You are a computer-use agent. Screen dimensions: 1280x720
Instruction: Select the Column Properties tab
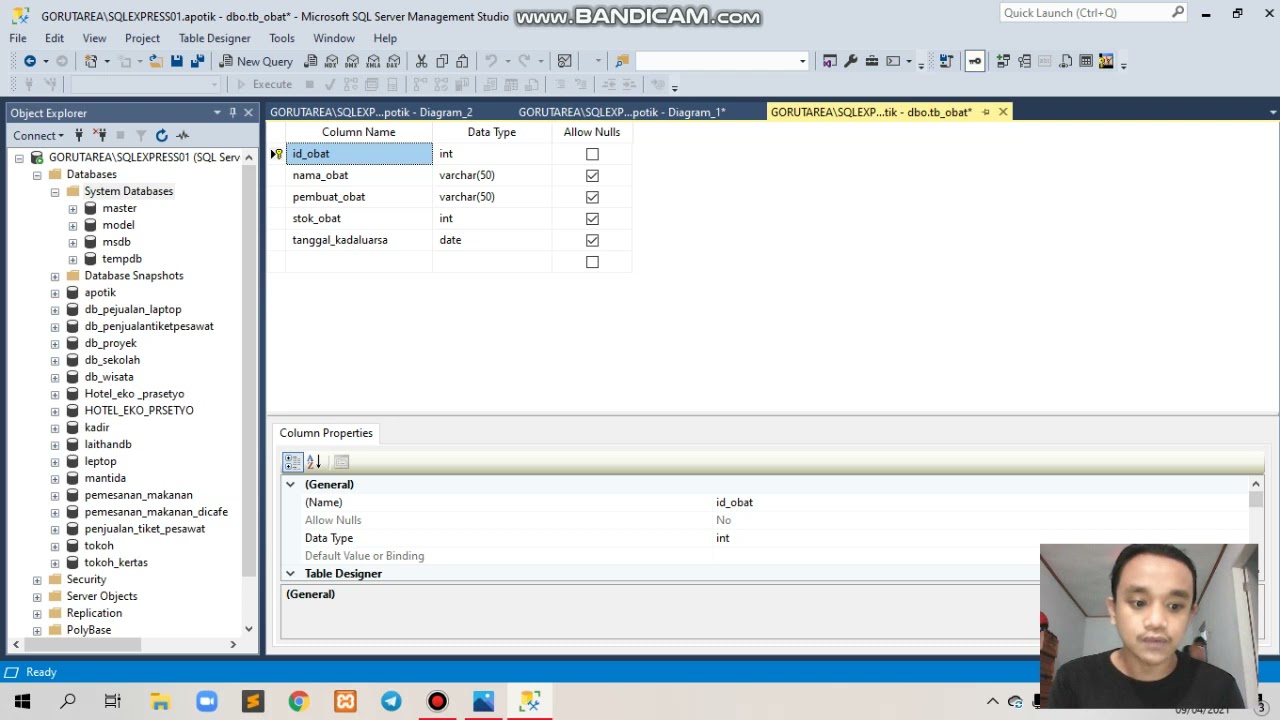(x=326, y=433)
